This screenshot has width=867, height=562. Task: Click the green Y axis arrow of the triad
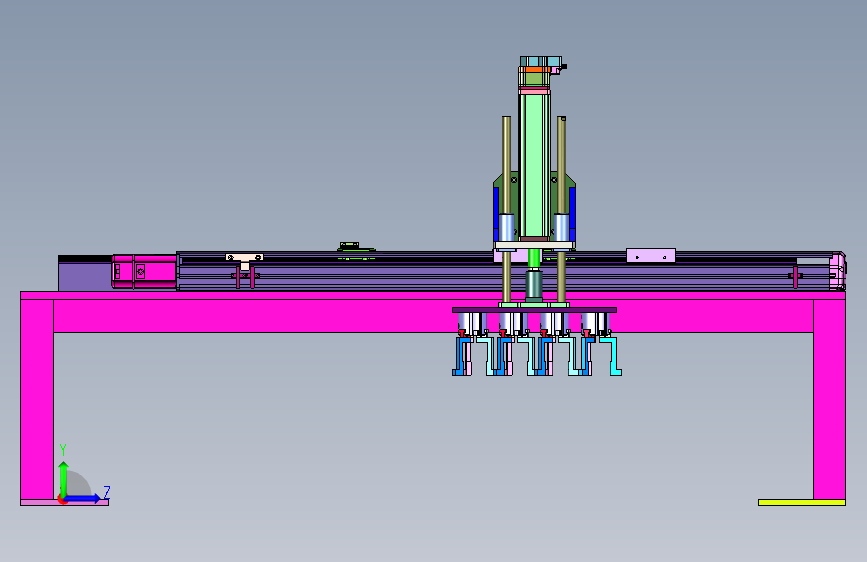(64, 480)
